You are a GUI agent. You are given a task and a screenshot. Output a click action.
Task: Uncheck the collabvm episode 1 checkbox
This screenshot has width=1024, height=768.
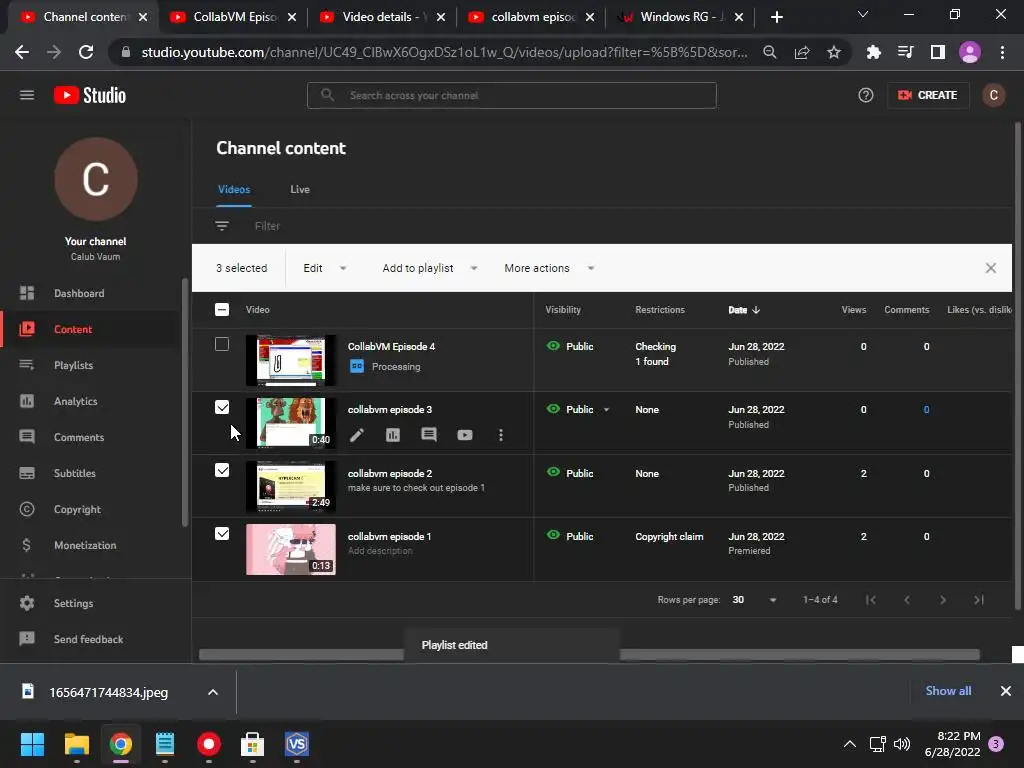pos(222,534)
